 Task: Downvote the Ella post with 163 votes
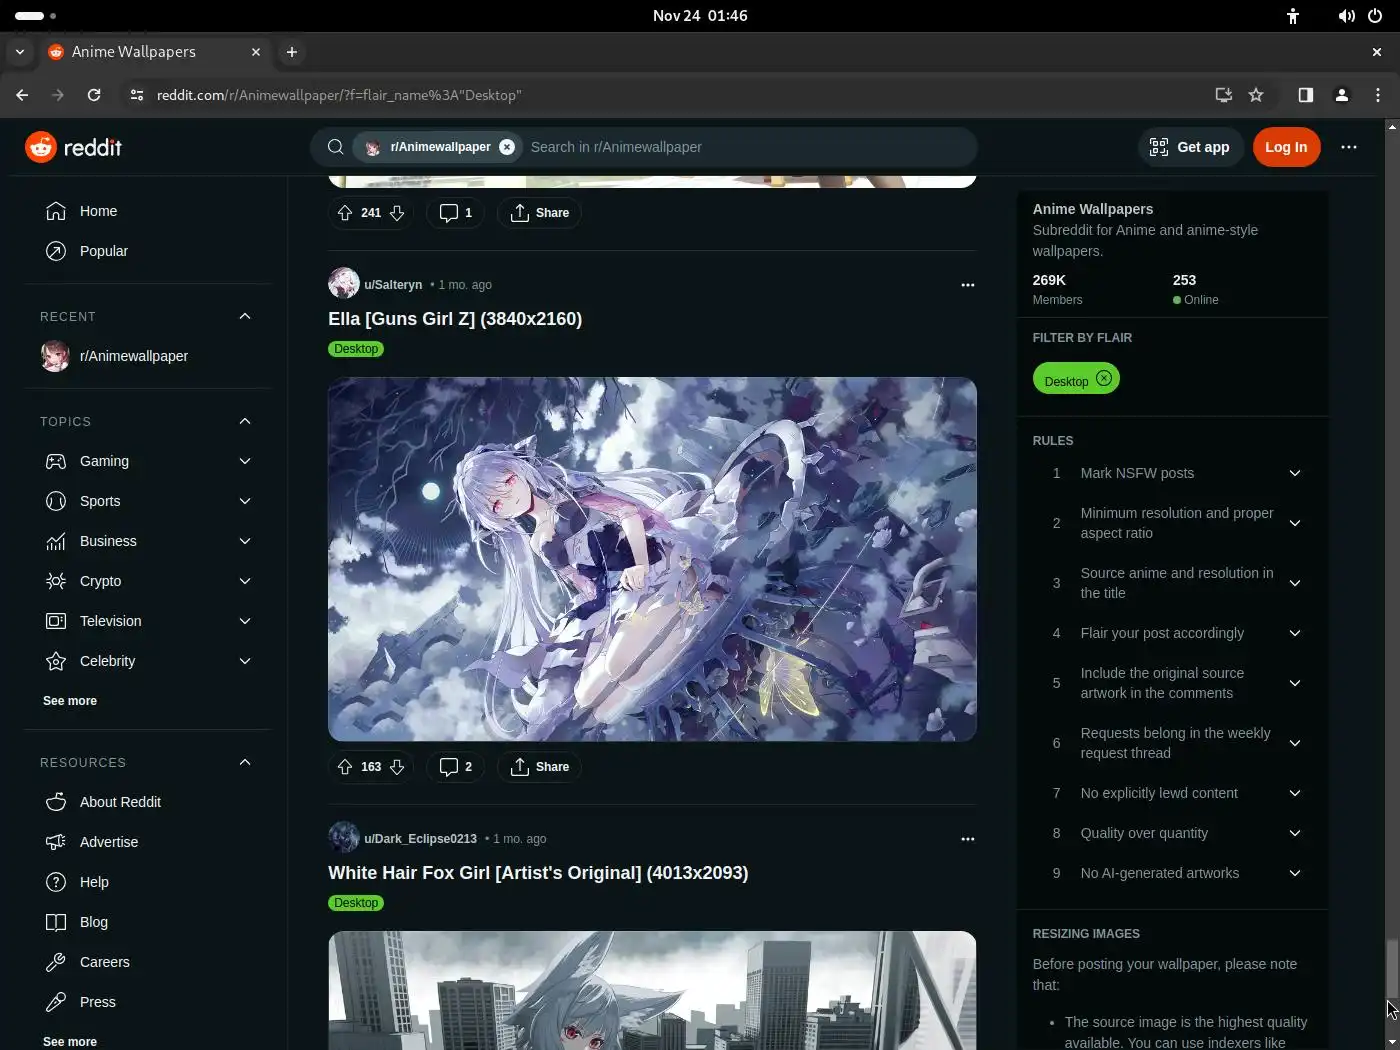coord(397,767)
